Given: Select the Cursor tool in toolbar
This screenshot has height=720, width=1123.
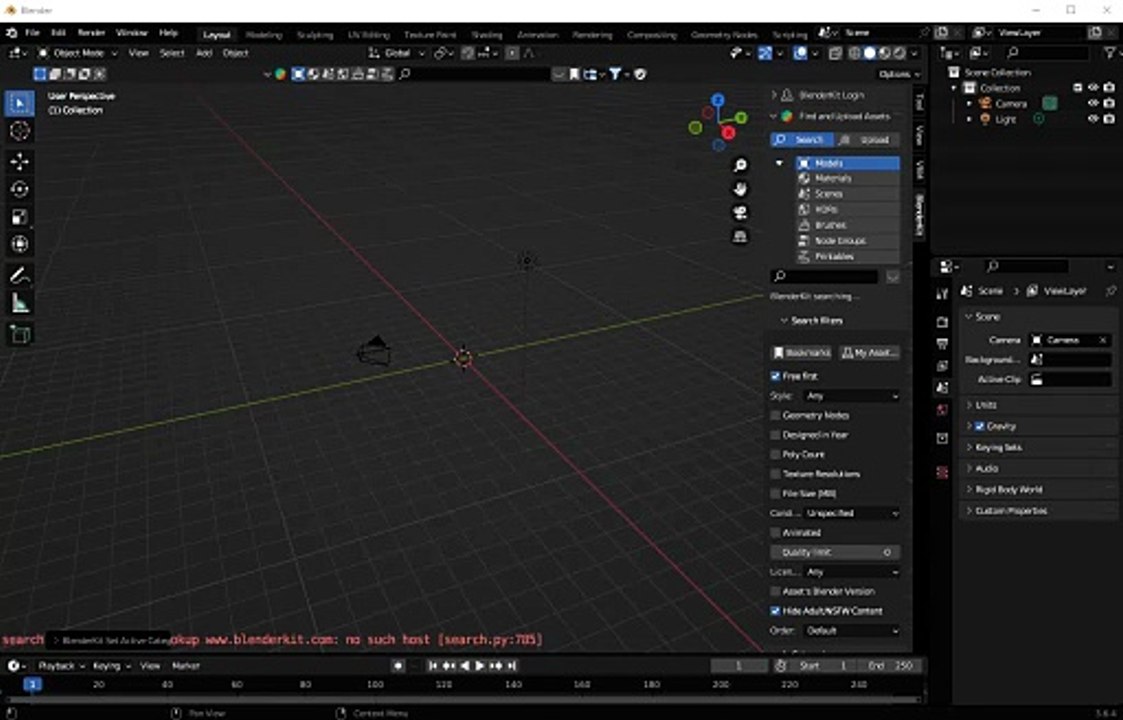Looking at the screenshot, I should 19,130.
